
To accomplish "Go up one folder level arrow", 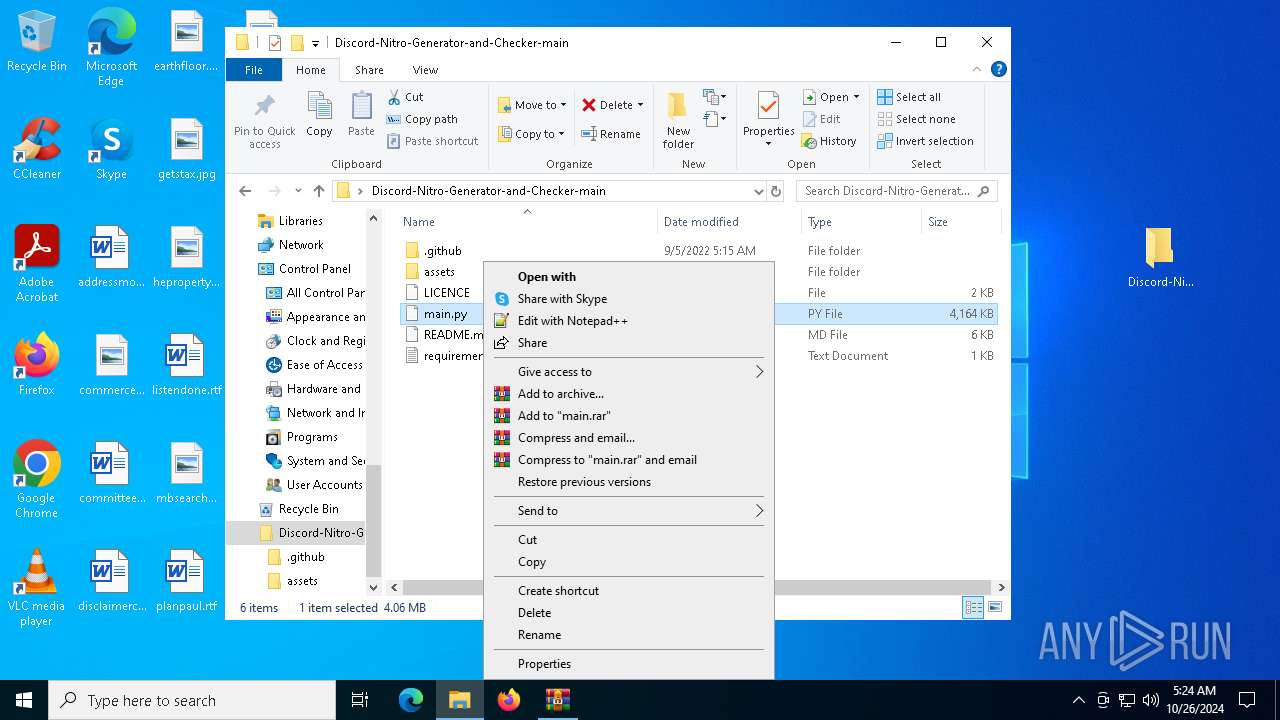I will click(x=319, y=191).
